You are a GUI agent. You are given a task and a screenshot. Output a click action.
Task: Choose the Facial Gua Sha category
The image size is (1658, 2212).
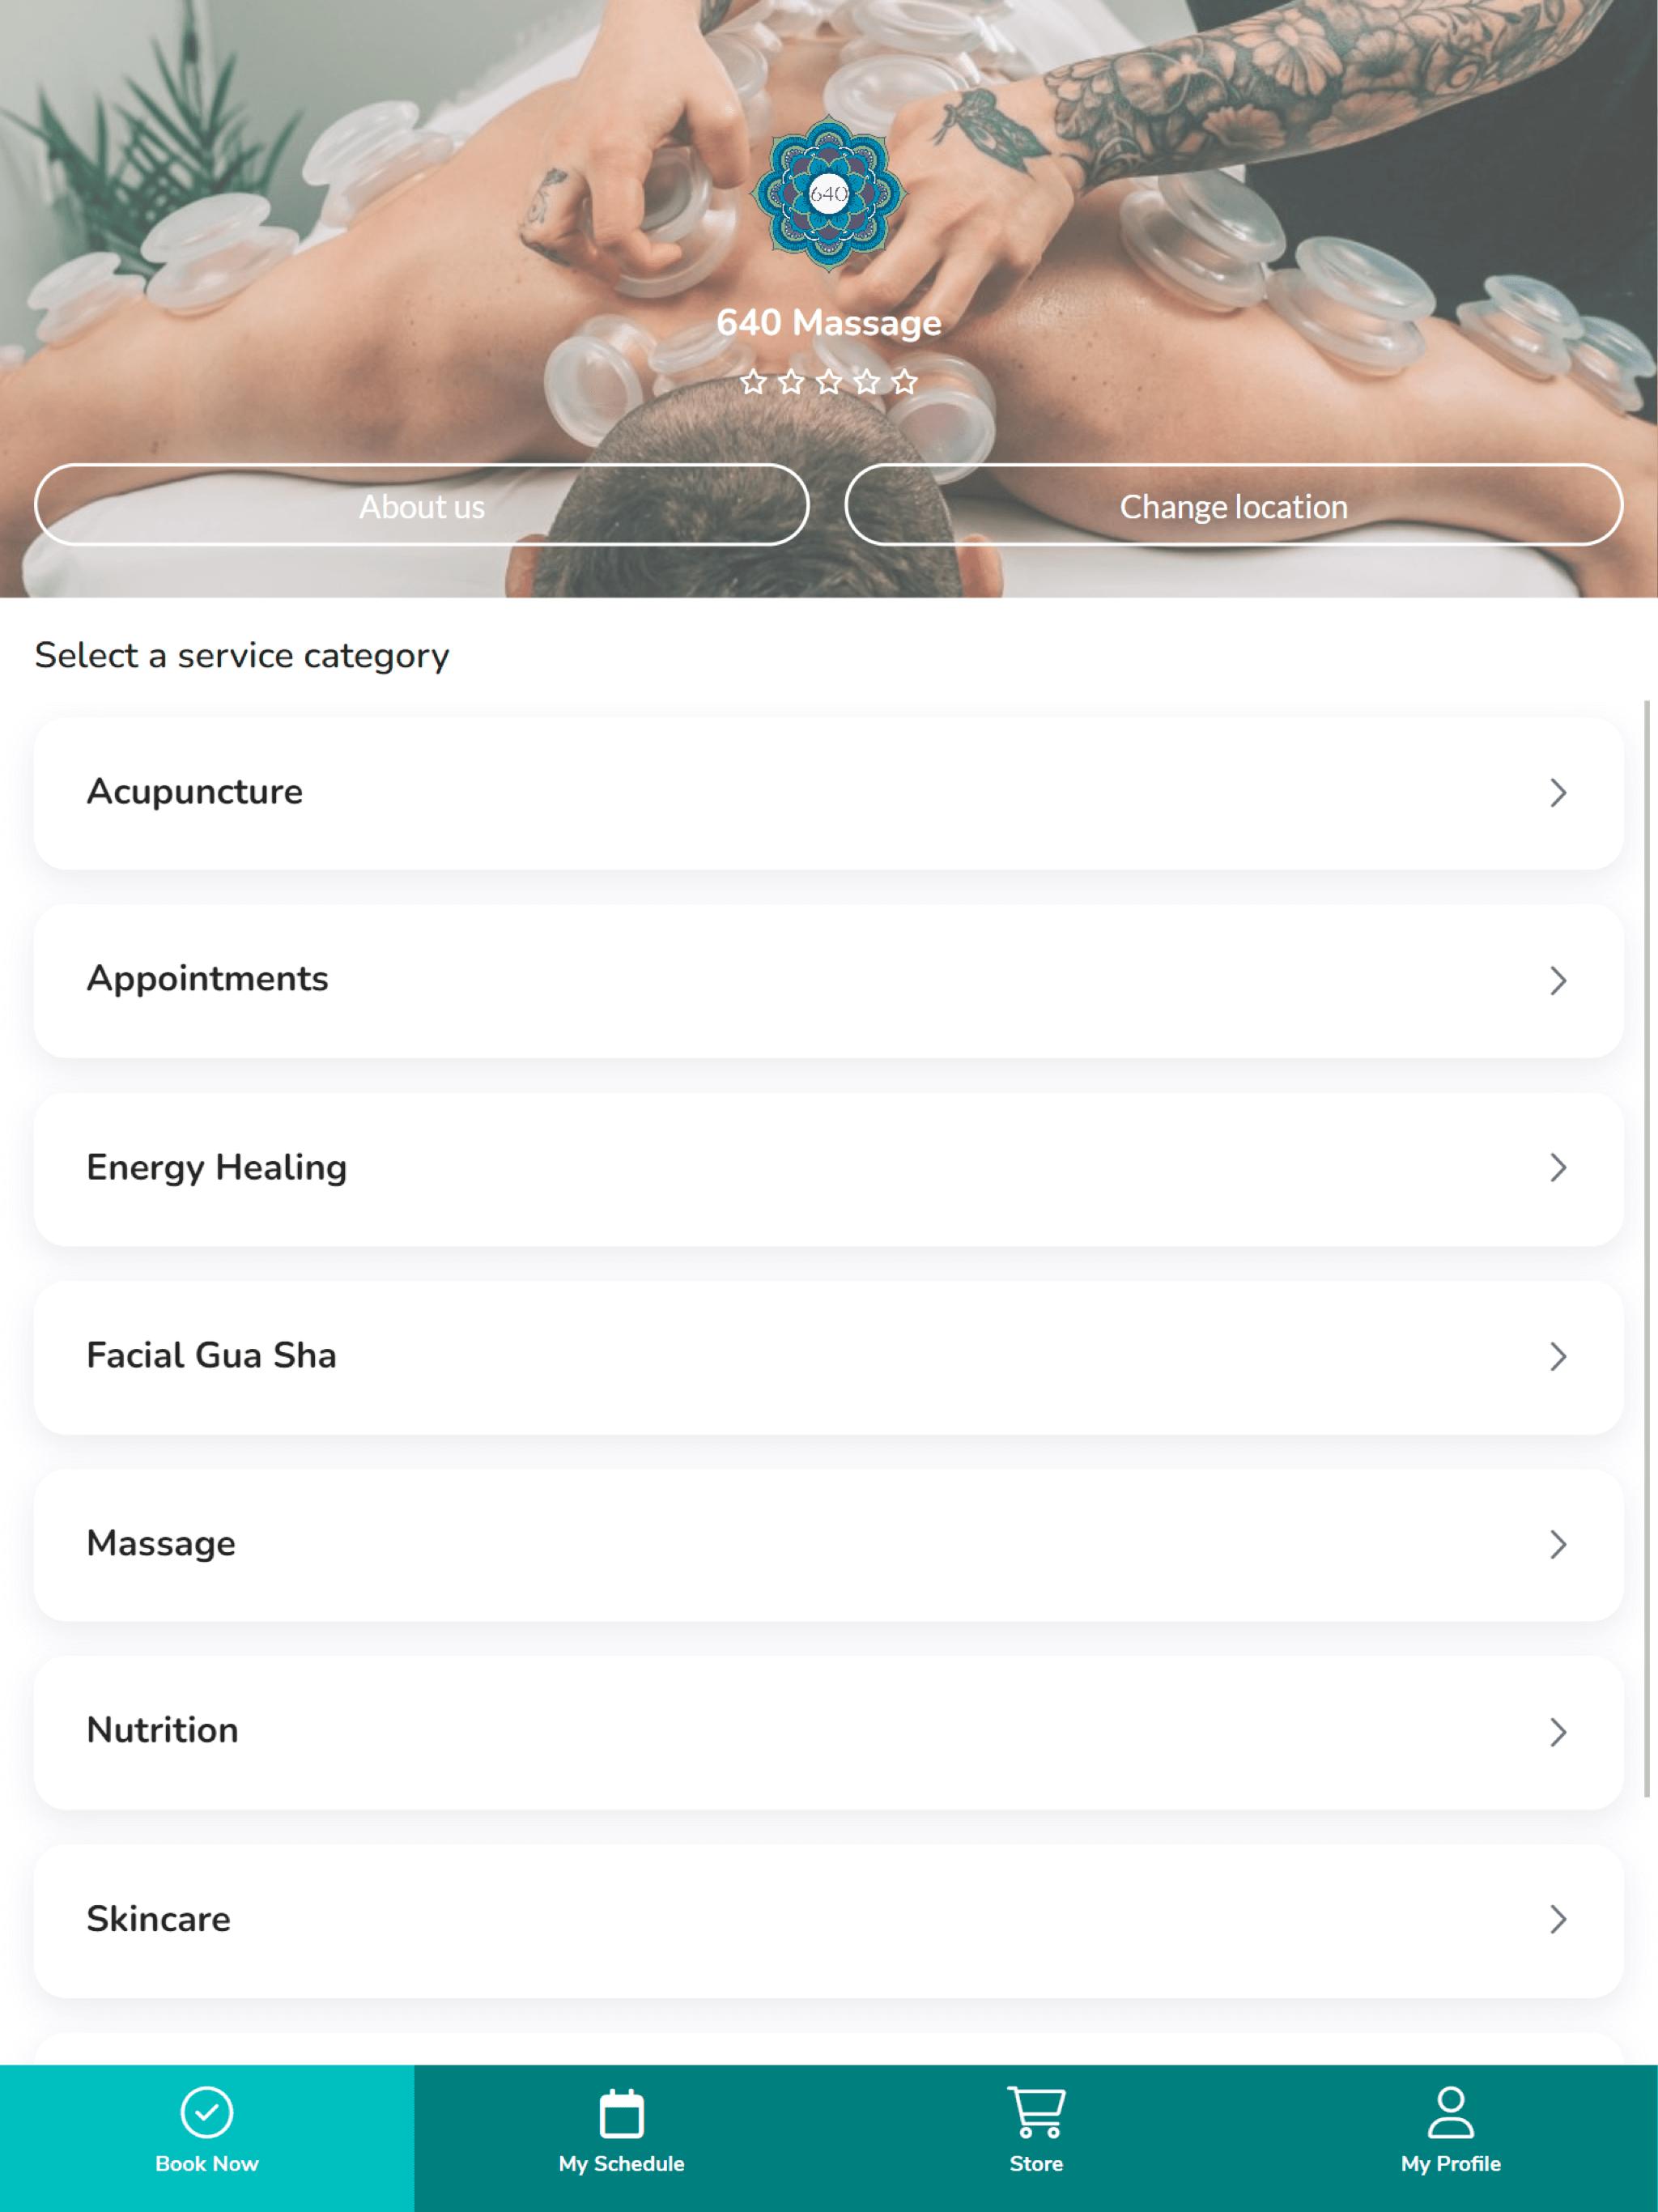[828, 1356]
